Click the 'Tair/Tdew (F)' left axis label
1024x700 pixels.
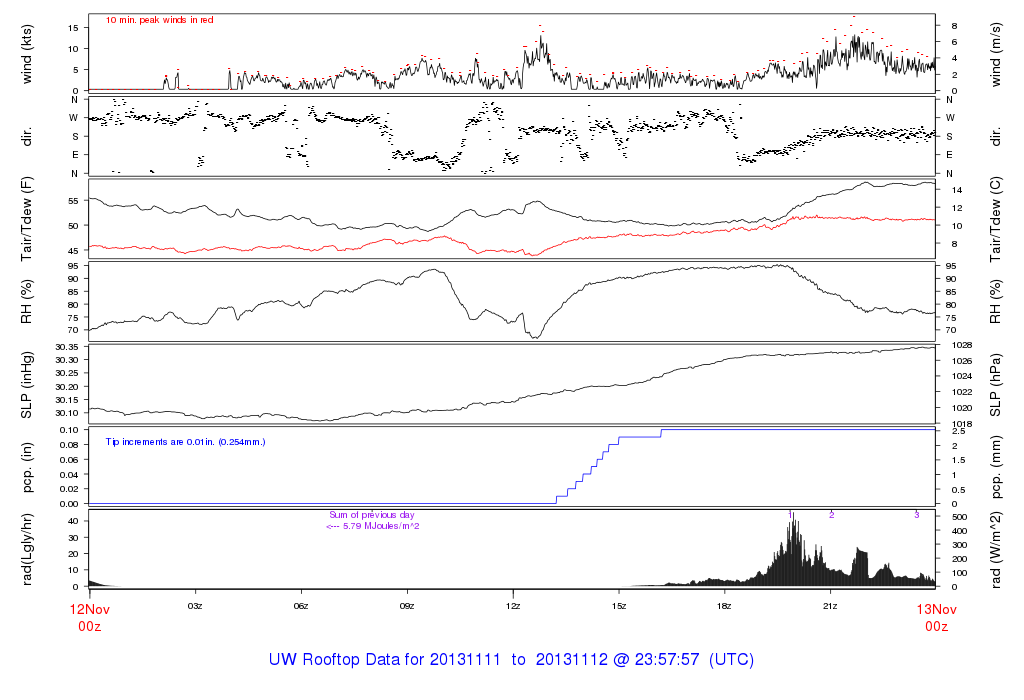pos(27,219)
